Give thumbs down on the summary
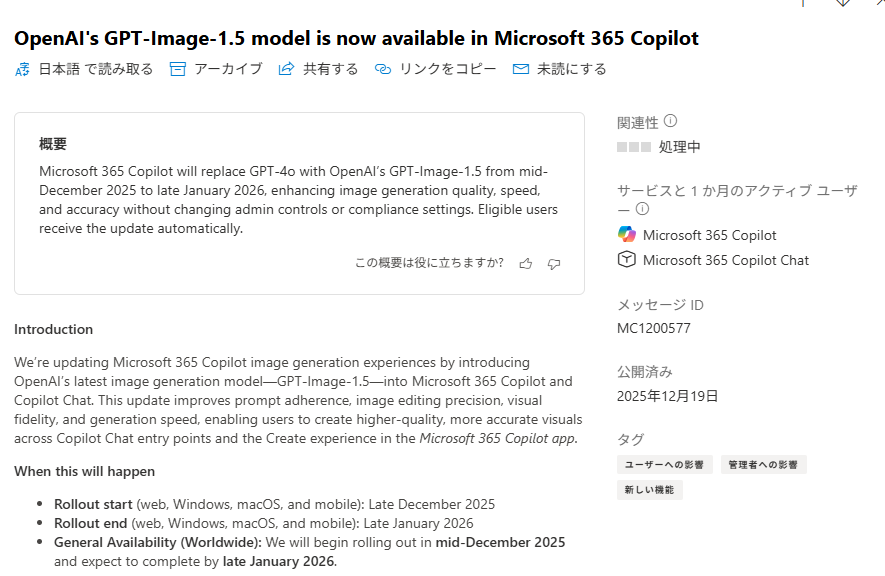 coord(554,263)
